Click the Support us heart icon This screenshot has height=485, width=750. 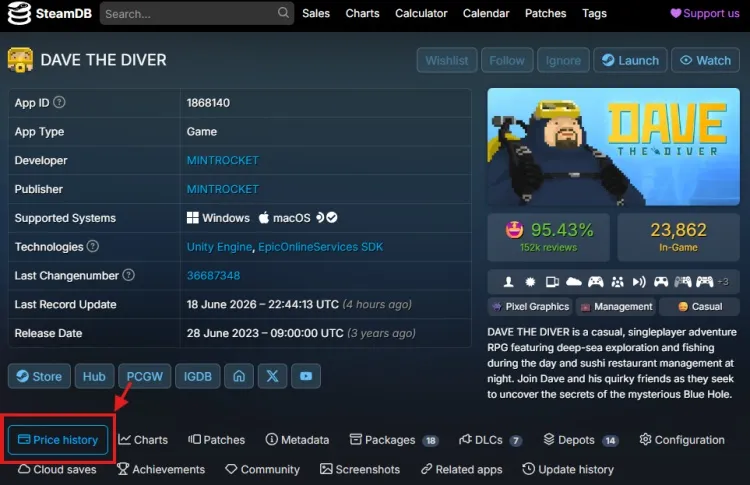tap(675, 13)
